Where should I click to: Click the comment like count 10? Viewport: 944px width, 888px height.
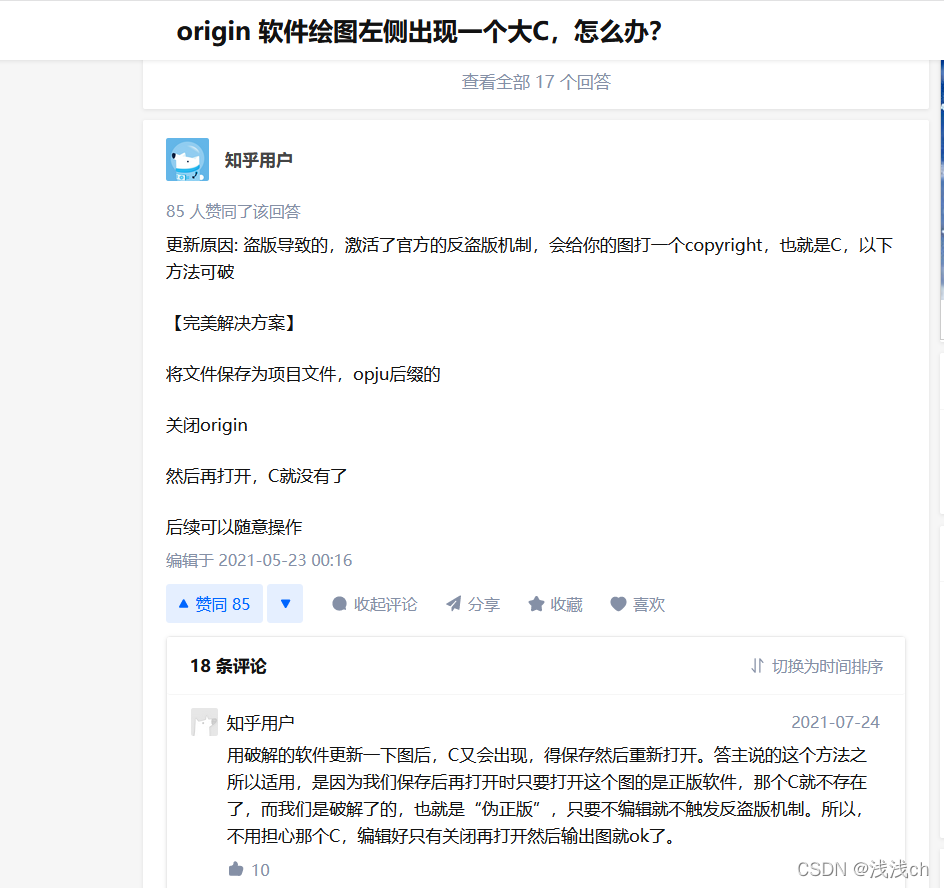[x=260, y=870]
